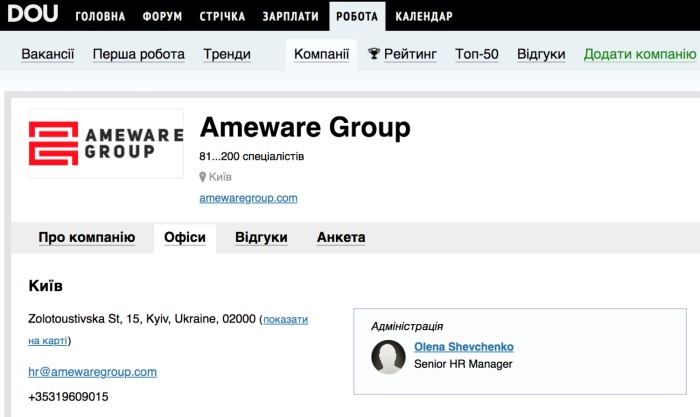Open the Перша робота tab

(138, 54)
